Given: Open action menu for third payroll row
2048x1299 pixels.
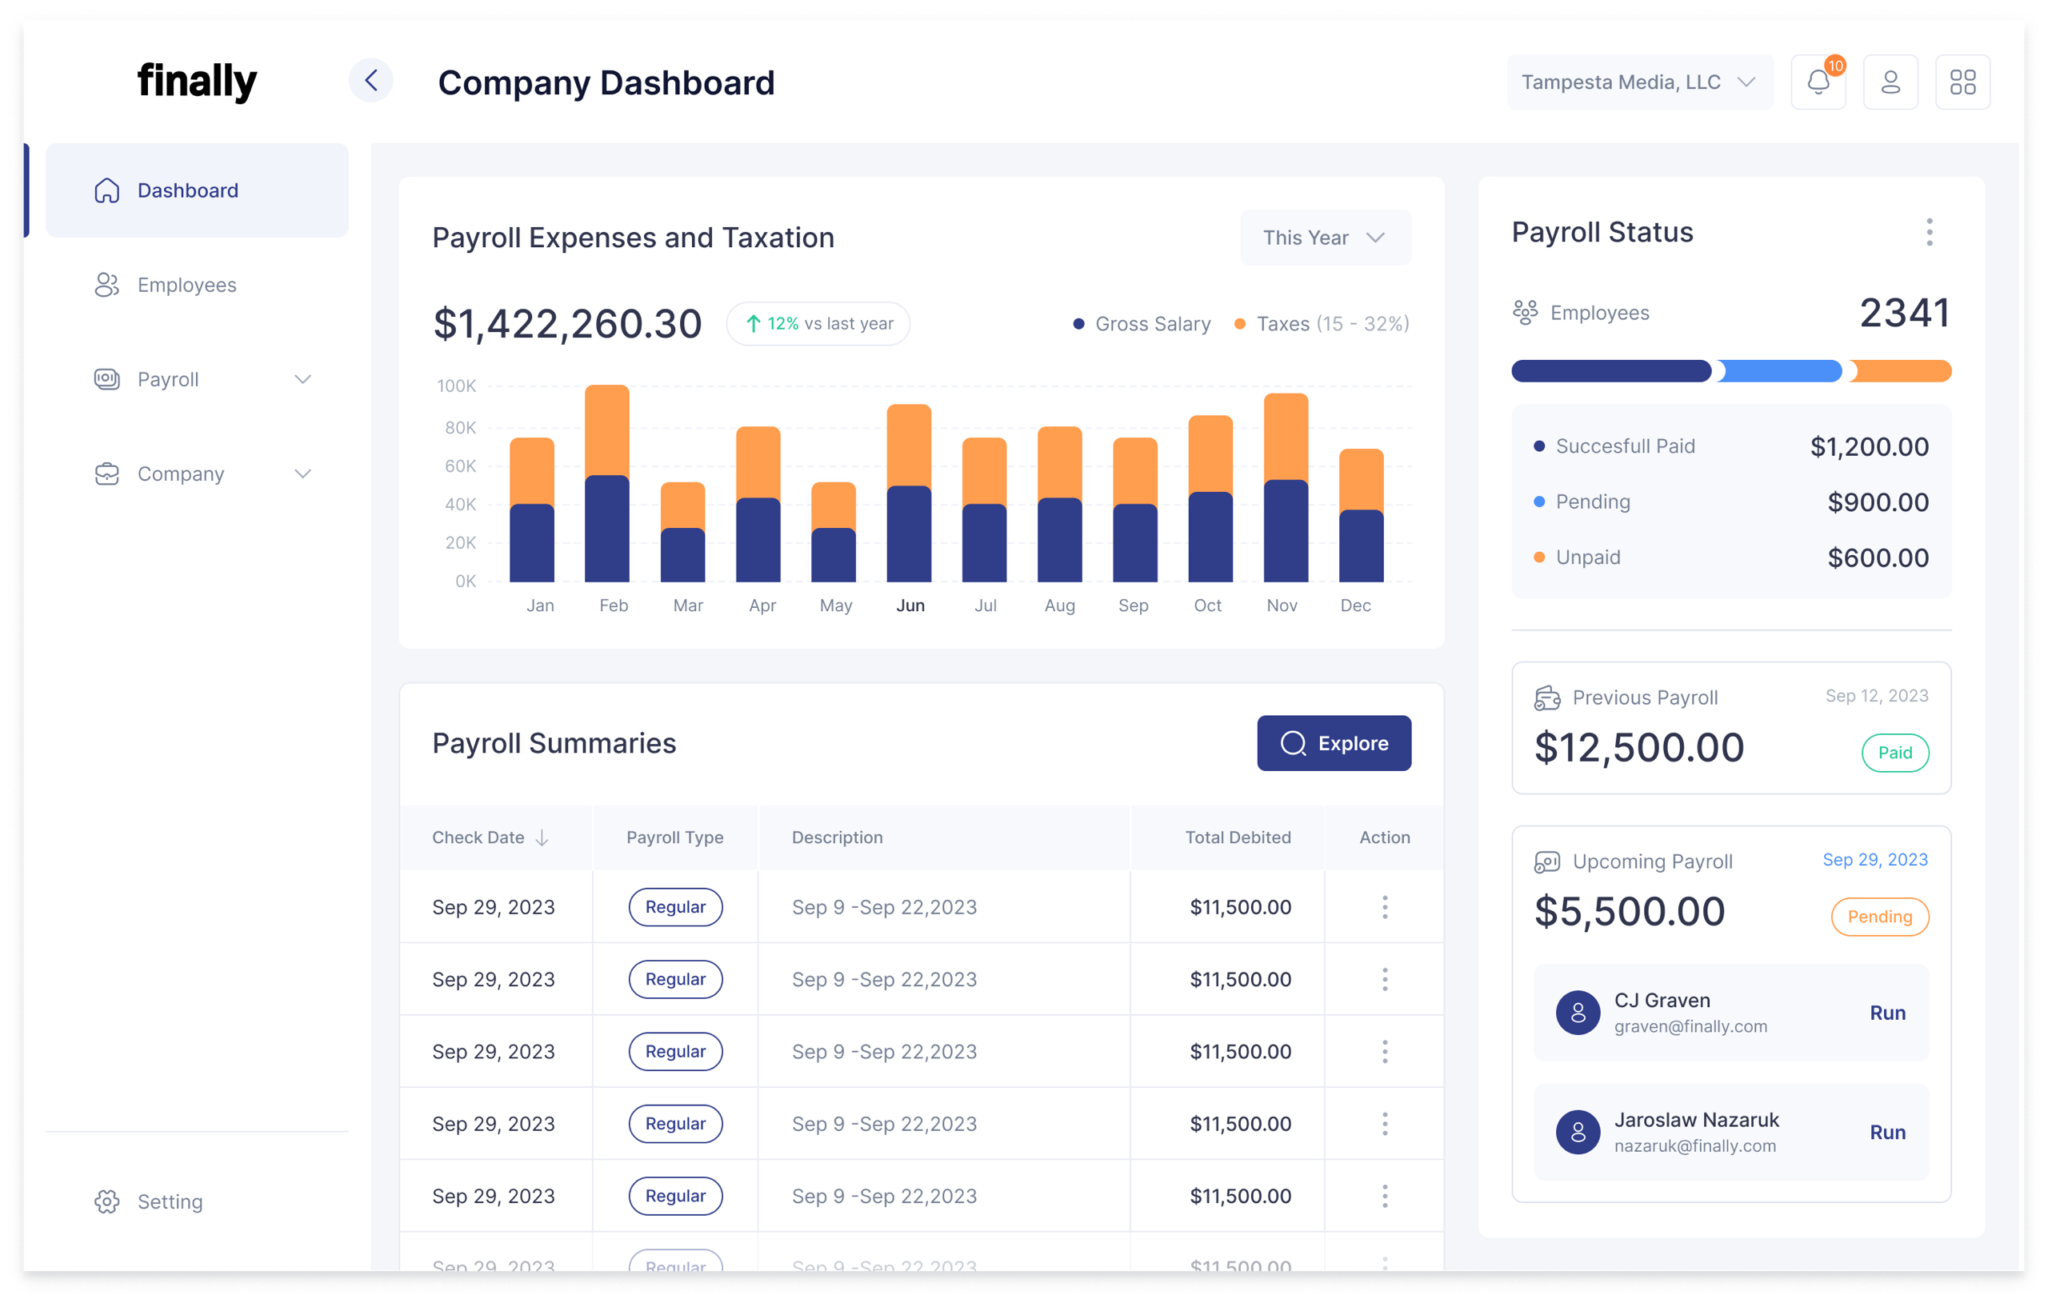Looking at the screenshot, I should [x=1384, y=1051].
